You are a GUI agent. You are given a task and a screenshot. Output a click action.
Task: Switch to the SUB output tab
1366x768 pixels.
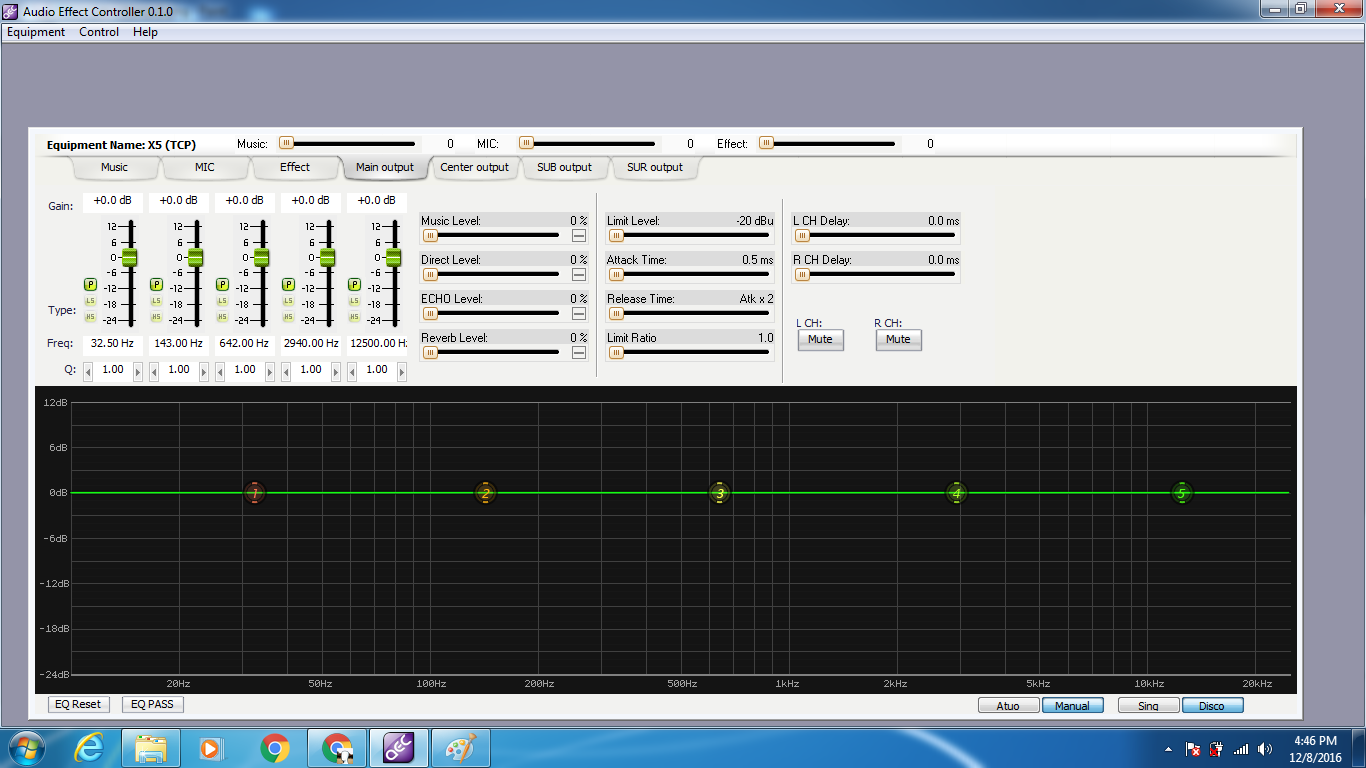point(564,167)
